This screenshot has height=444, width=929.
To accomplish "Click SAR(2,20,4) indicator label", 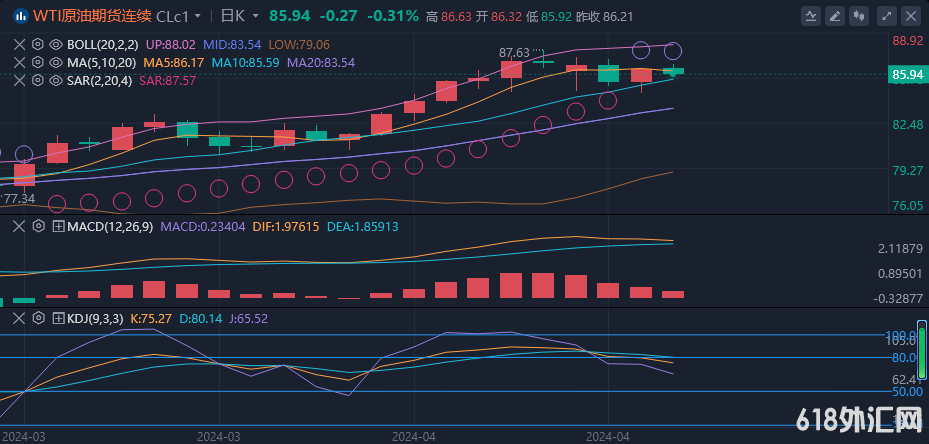I will click(99, 80).
